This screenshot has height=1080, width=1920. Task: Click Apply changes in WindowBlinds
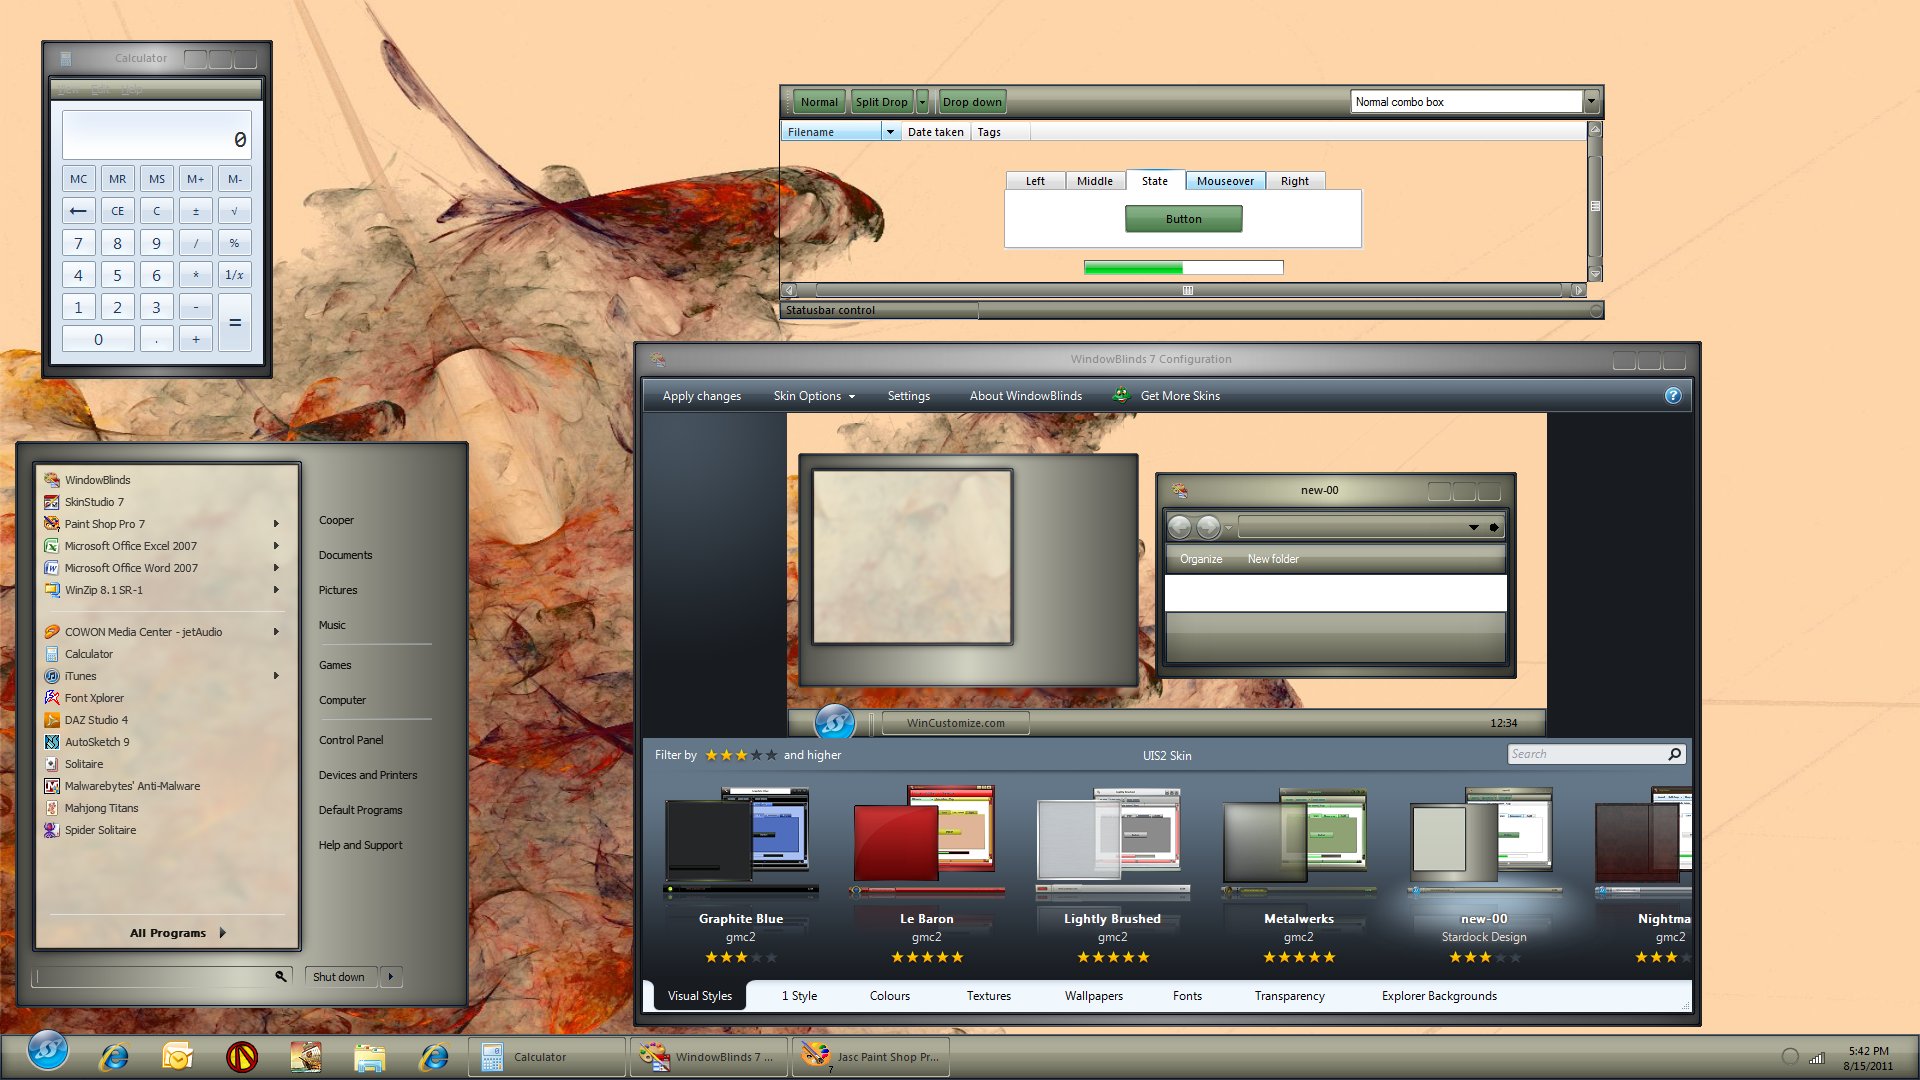[x=702, y=396]
